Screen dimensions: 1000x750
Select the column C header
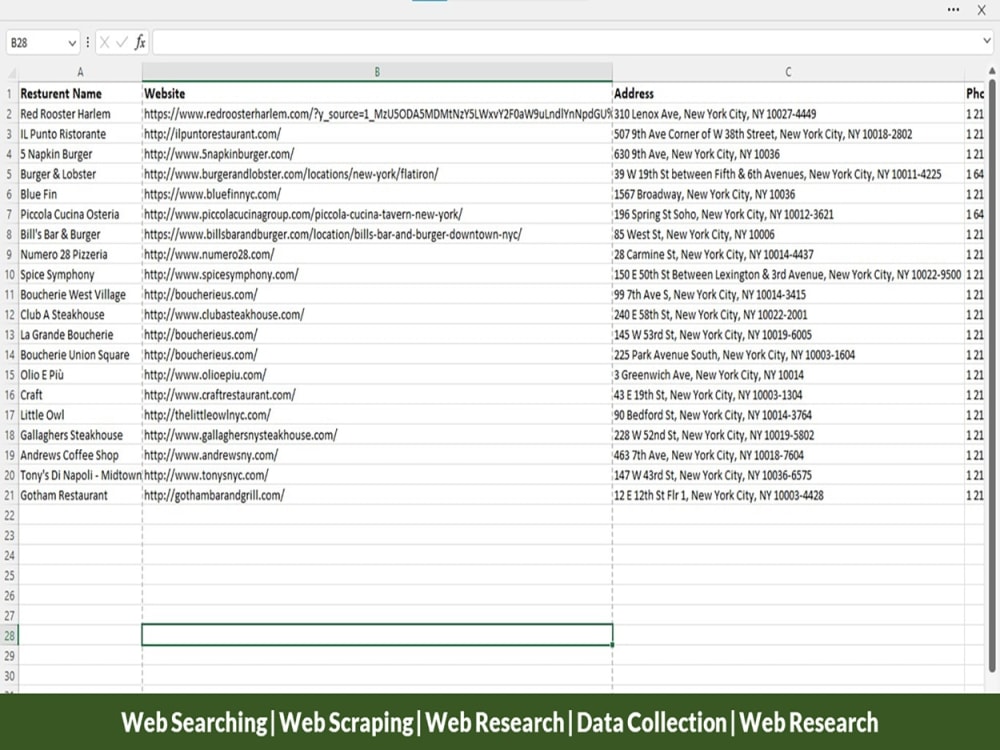pyautogui.click(x=788, y=72)
